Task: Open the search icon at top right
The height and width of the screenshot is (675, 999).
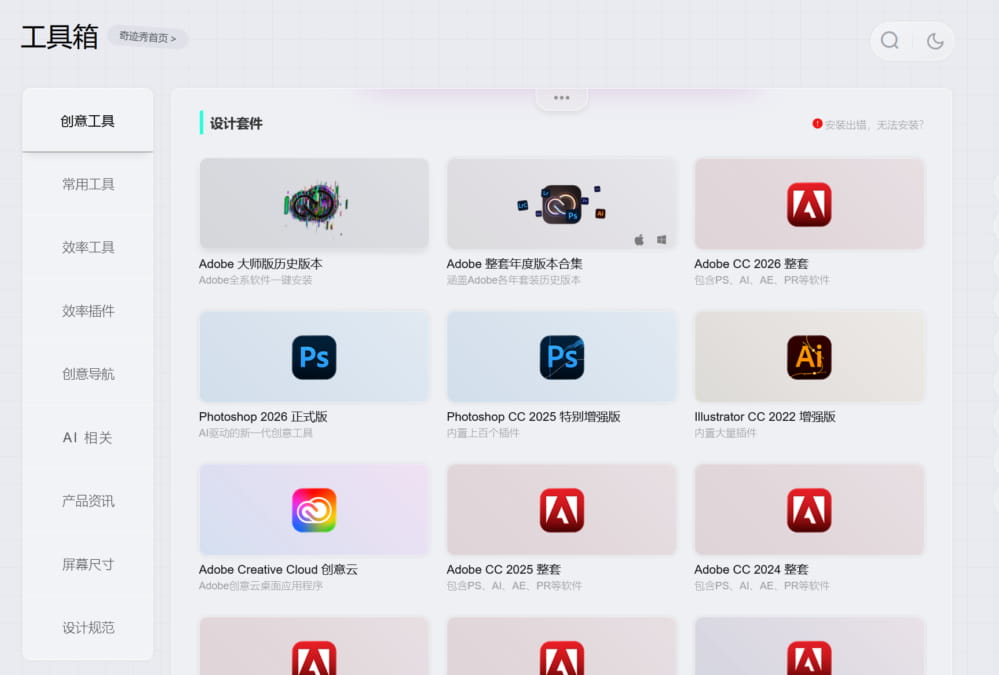Action: [x=889, y=41]
